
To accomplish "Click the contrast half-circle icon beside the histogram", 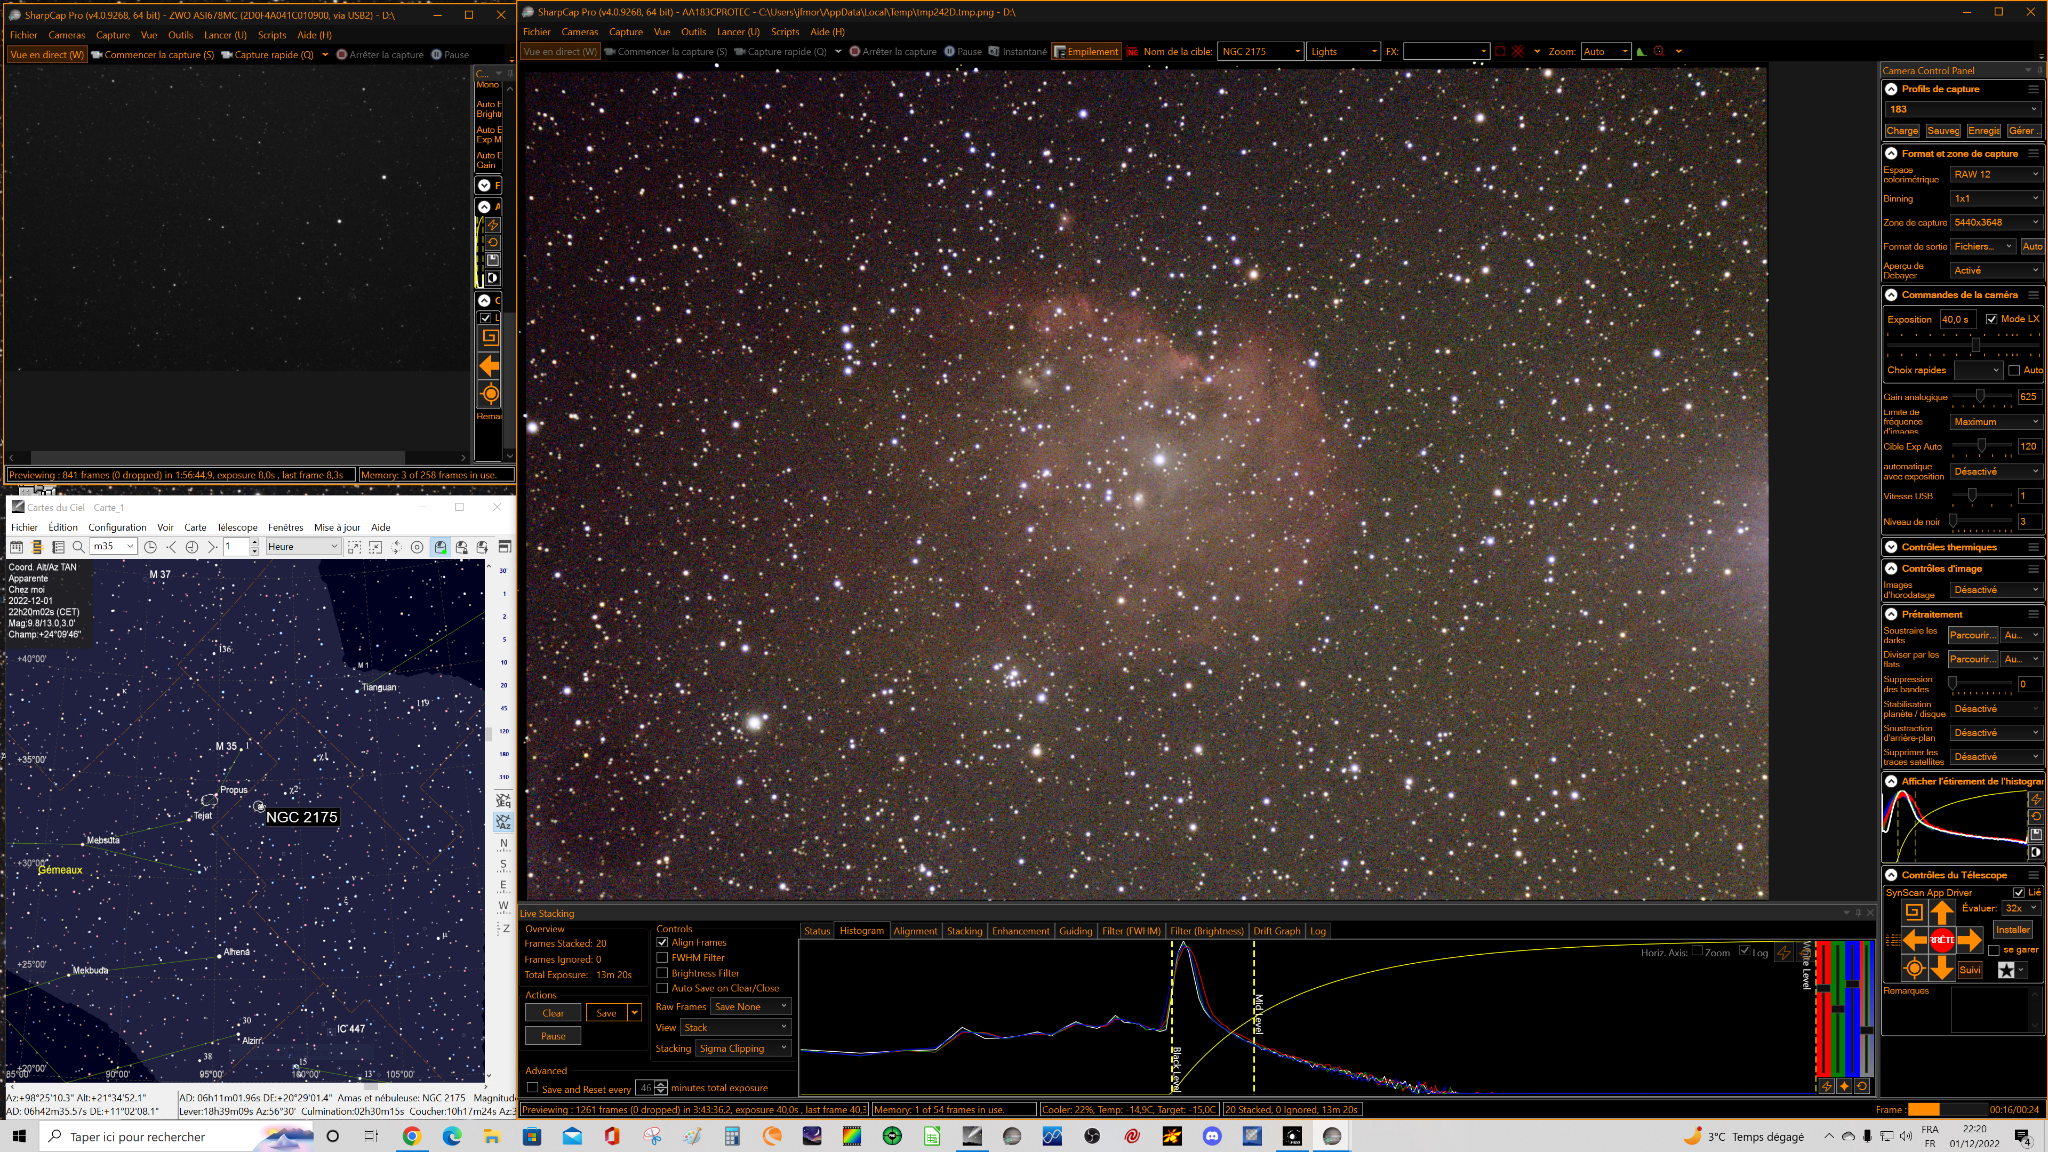I will (x=2035, y=852).
